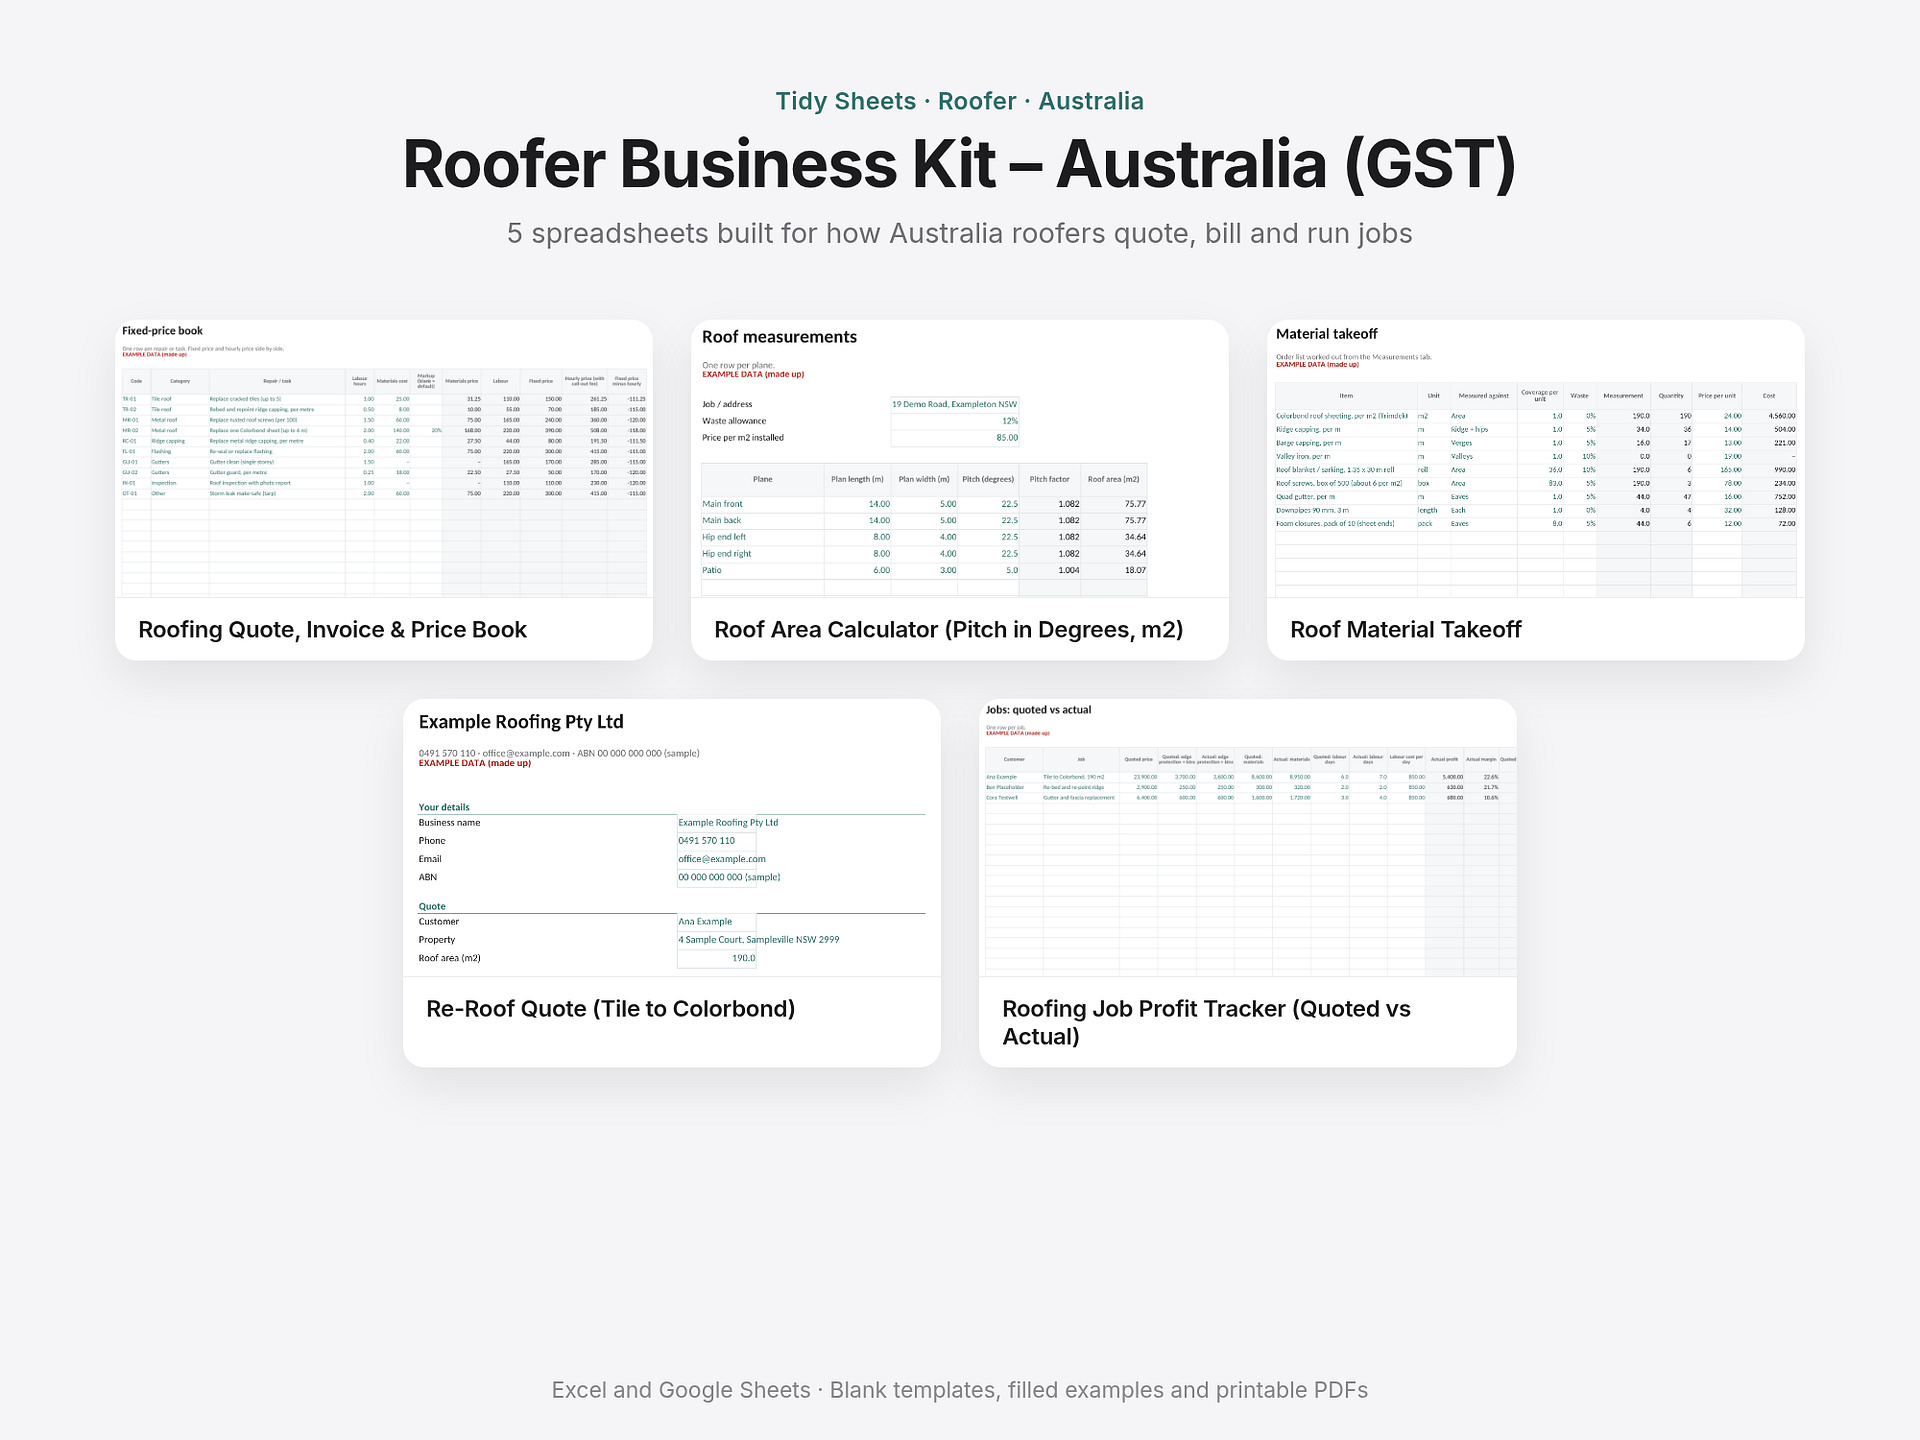Image resolution: width=1920 pixels, height=1440 pixels.
Task: Open the Example Roofing Pty Ltd quote preview
Action: [672, 838]
